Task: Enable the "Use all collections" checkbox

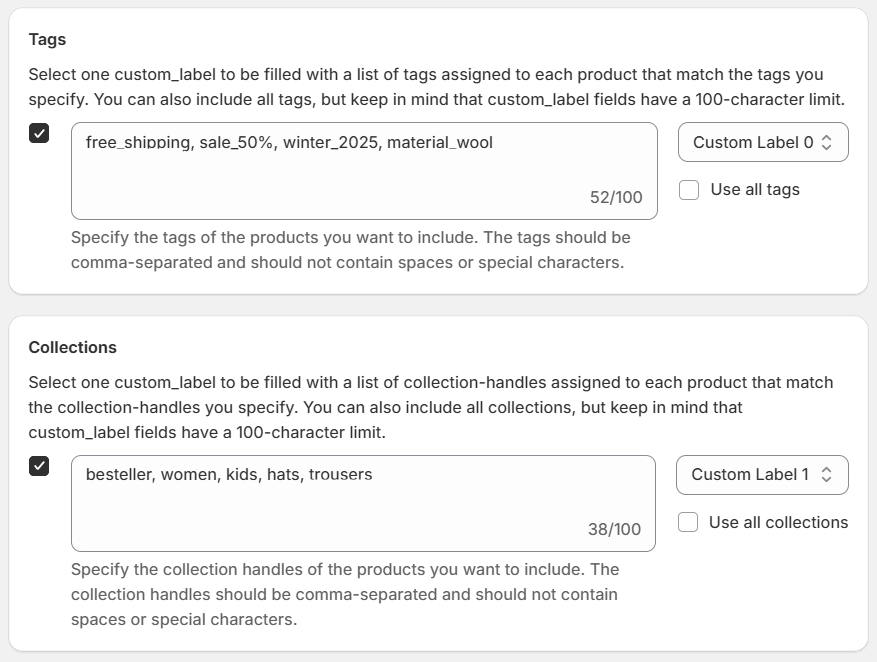Action: click(688, 522)
